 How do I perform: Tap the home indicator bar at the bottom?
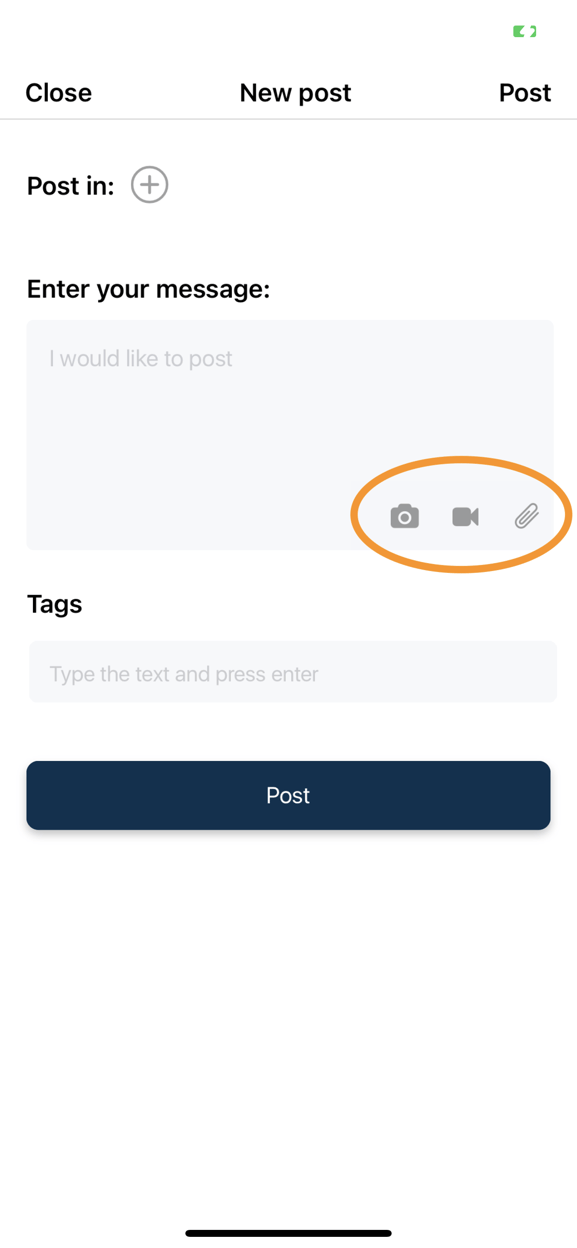(x=288, y=1233)
